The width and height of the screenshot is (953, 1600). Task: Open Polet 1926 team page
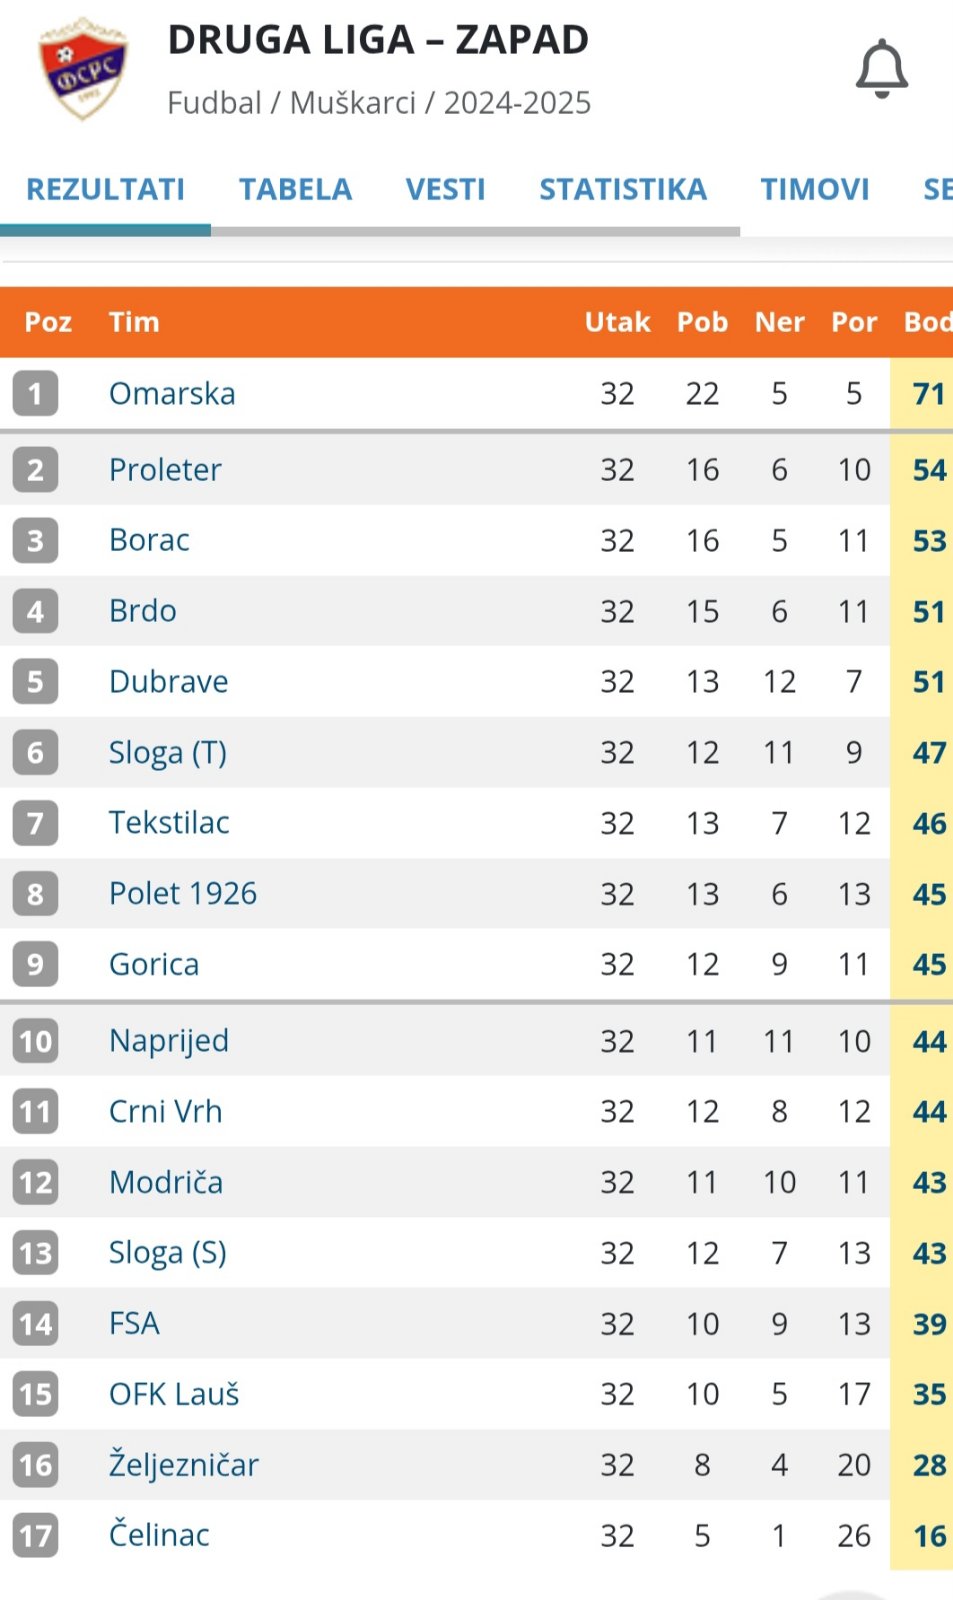183,893
